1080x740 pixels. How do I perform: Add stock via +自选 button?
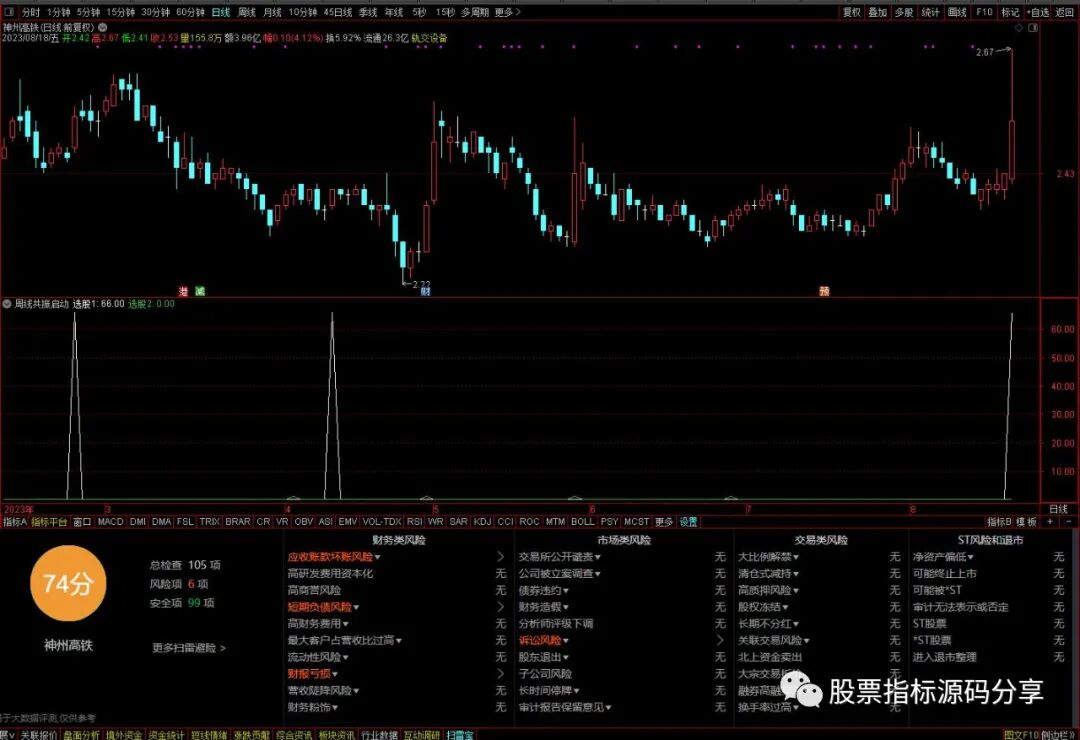(1038, 12)
